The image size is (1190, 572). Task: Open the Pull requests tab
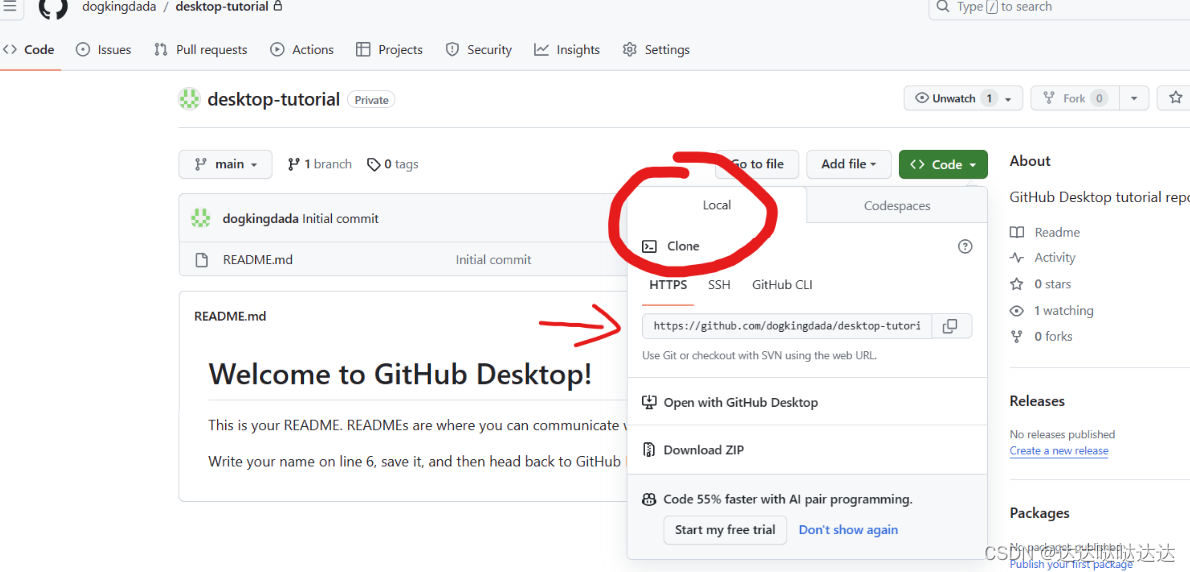(200, 49)
